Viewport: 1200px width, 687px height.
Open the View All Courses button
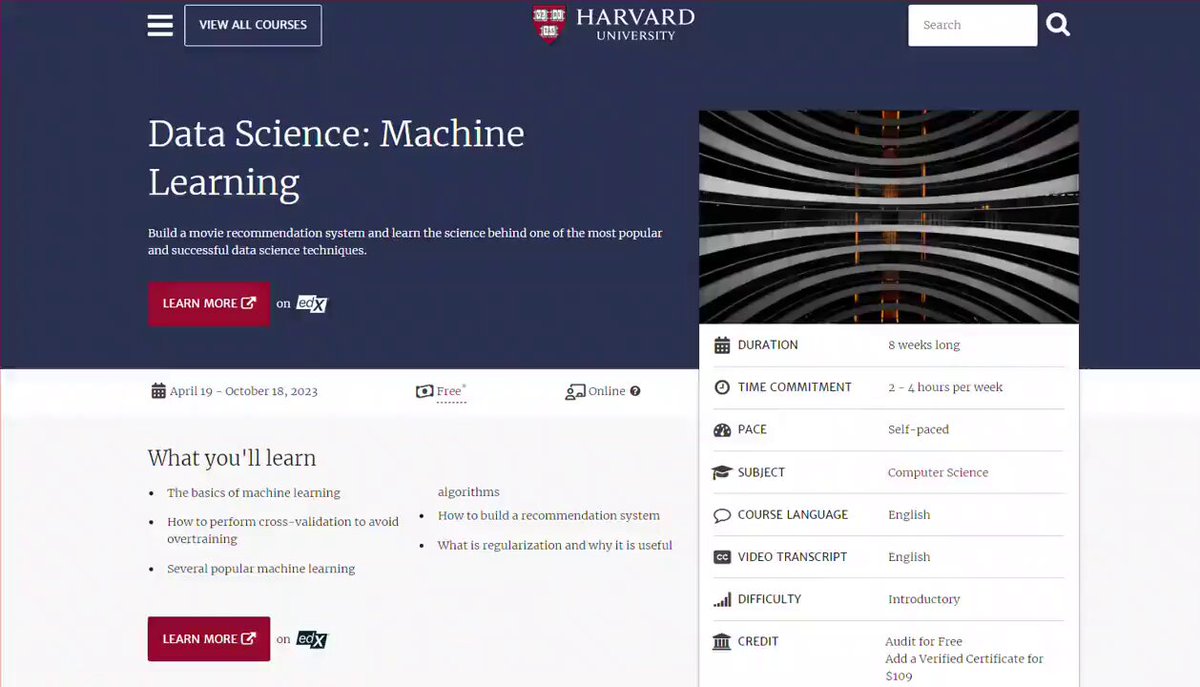(253, 25)
